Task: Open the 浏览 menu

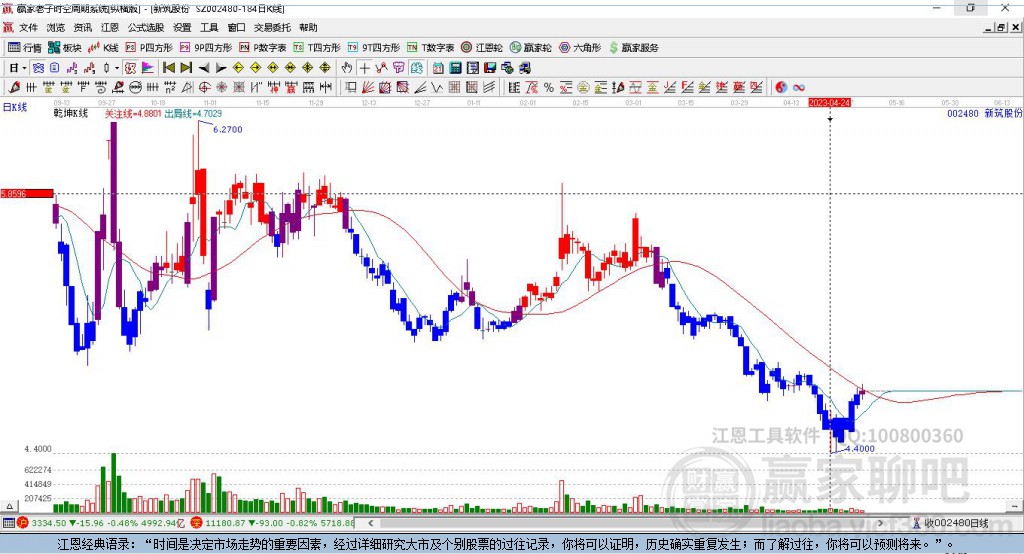Action: [x=56, y=27]
